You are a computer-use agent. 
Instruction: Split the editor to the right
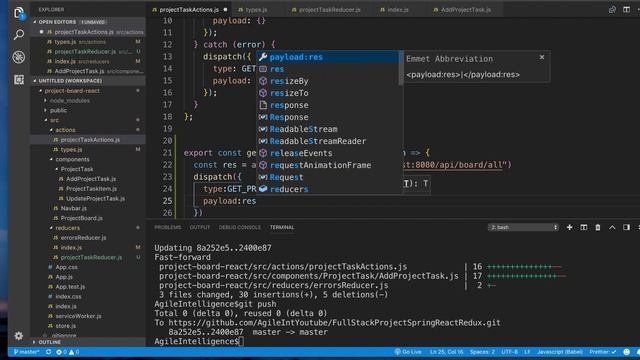626,9
